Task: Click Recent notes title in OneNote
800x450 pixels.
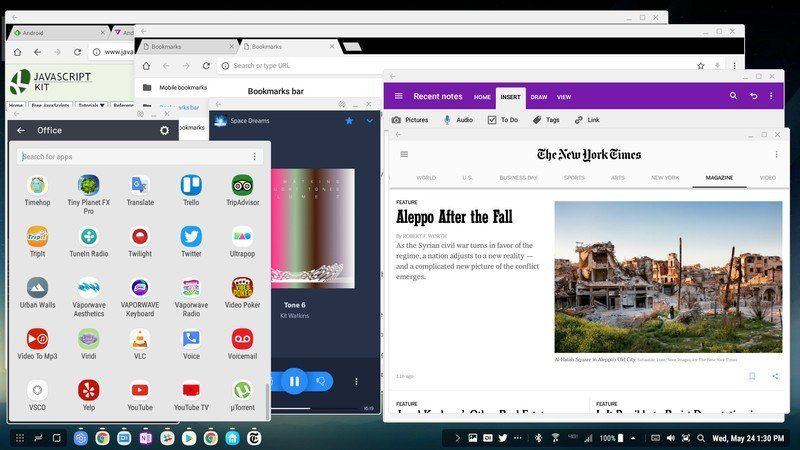Action: [x=438, y=96]
